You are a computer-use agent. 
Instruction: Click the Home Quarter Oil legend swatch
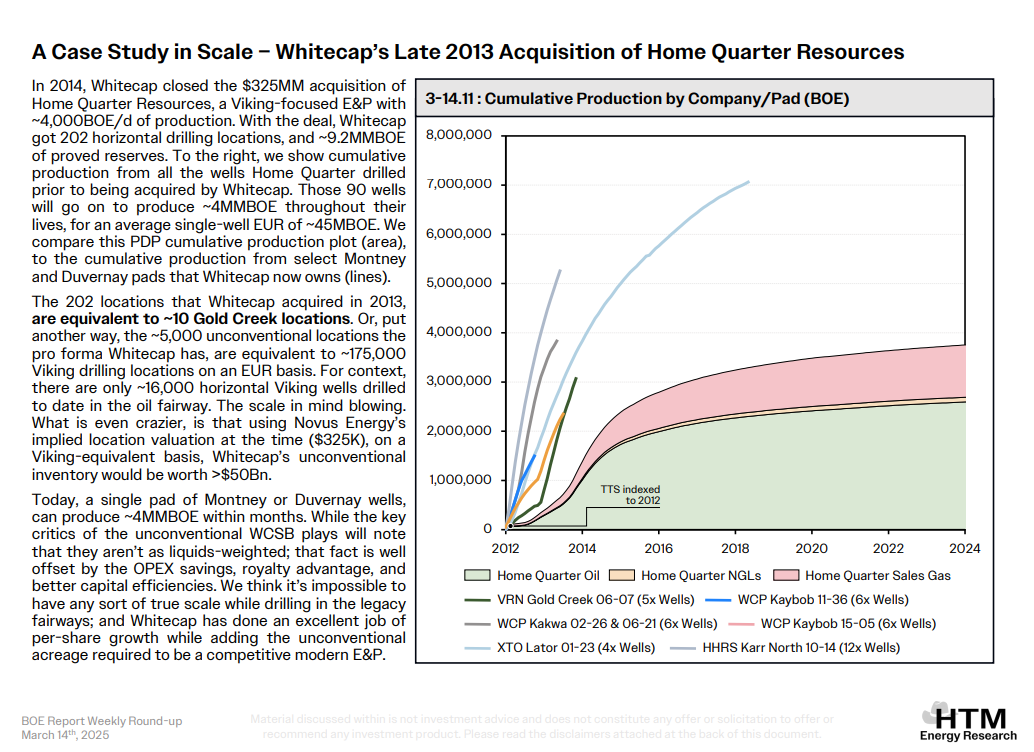(x=477, y=575)
